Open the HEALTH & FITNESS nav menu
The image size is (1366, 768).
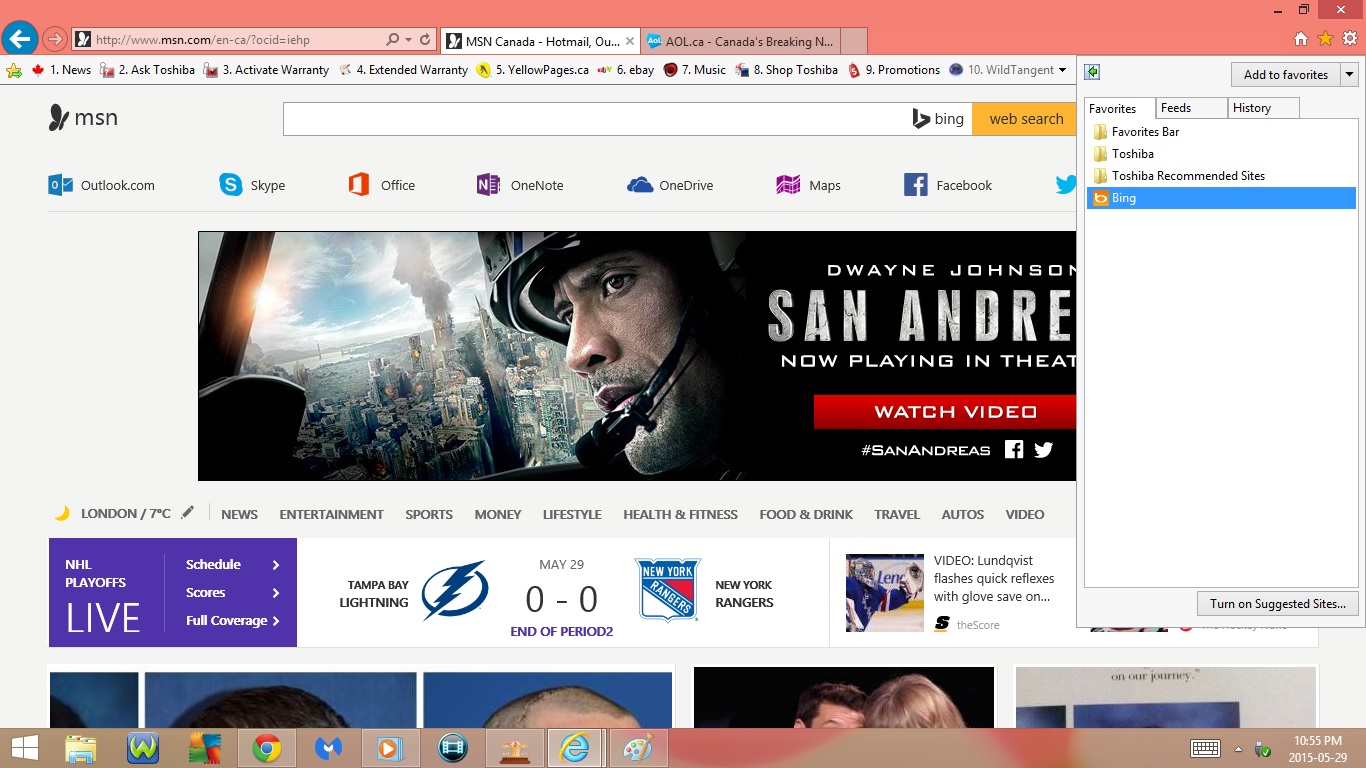(680, 514)
